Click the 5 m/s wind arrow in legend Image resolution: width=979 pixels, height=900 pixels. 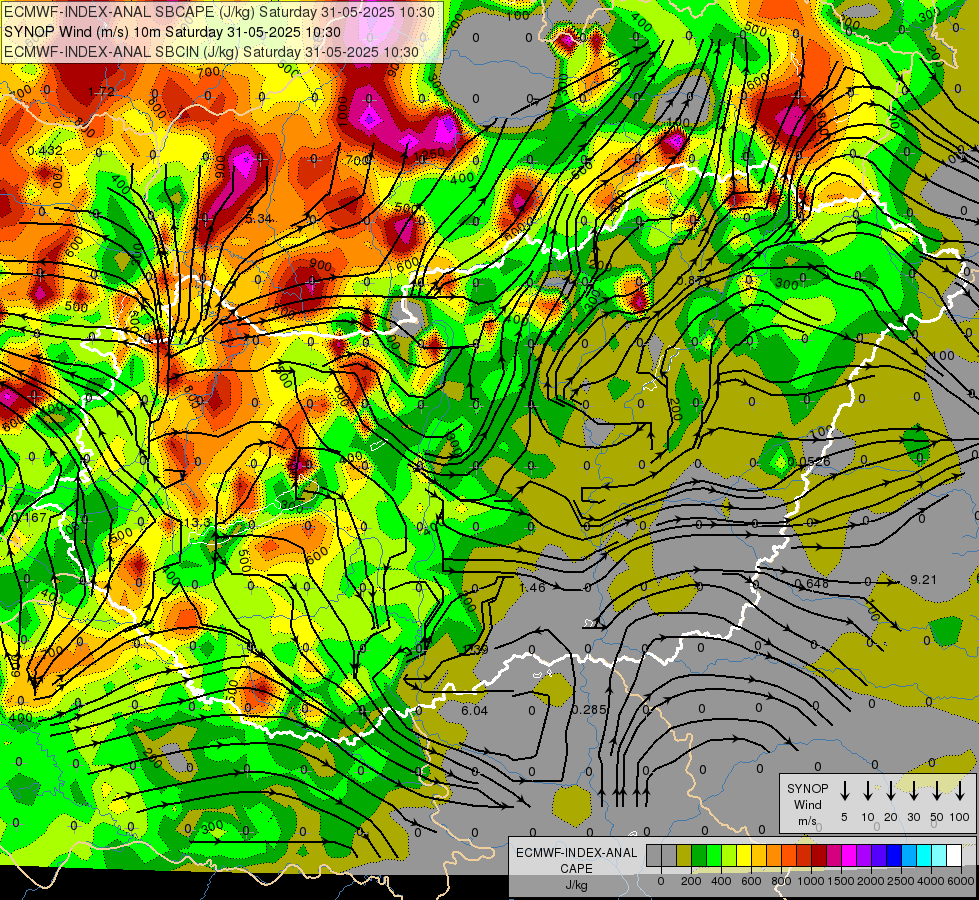pyautogui.click(x=844, y=790)
